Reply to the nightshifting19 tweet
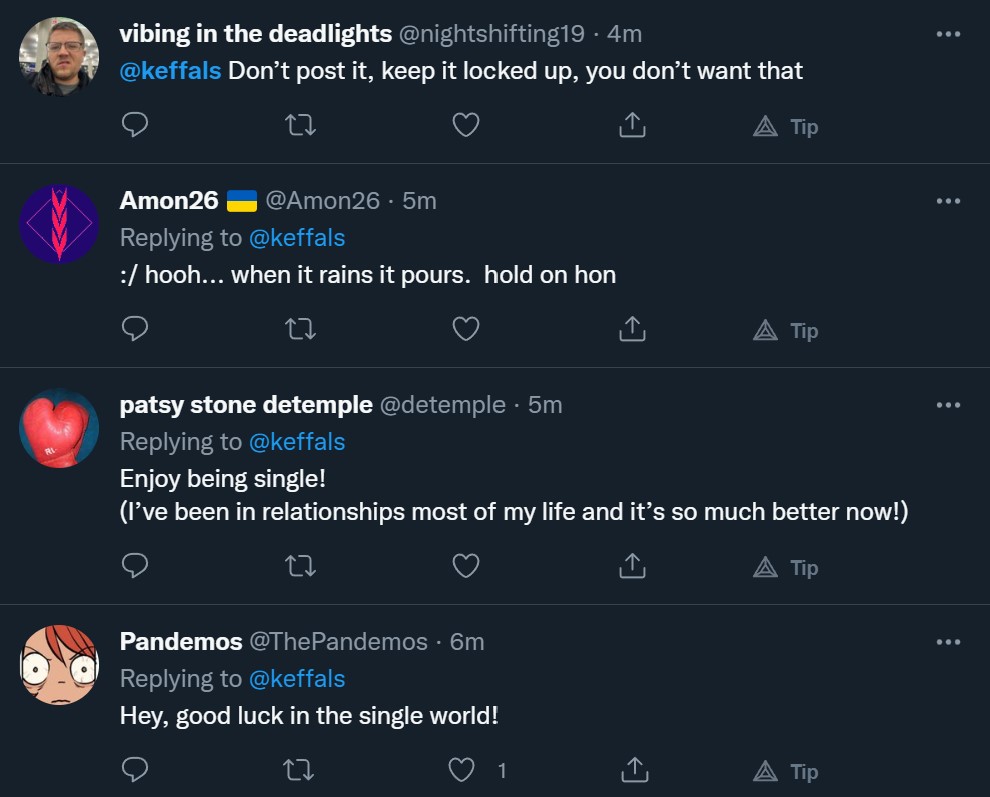This screenshot has height=797, width=990. (x=135, y=126)
